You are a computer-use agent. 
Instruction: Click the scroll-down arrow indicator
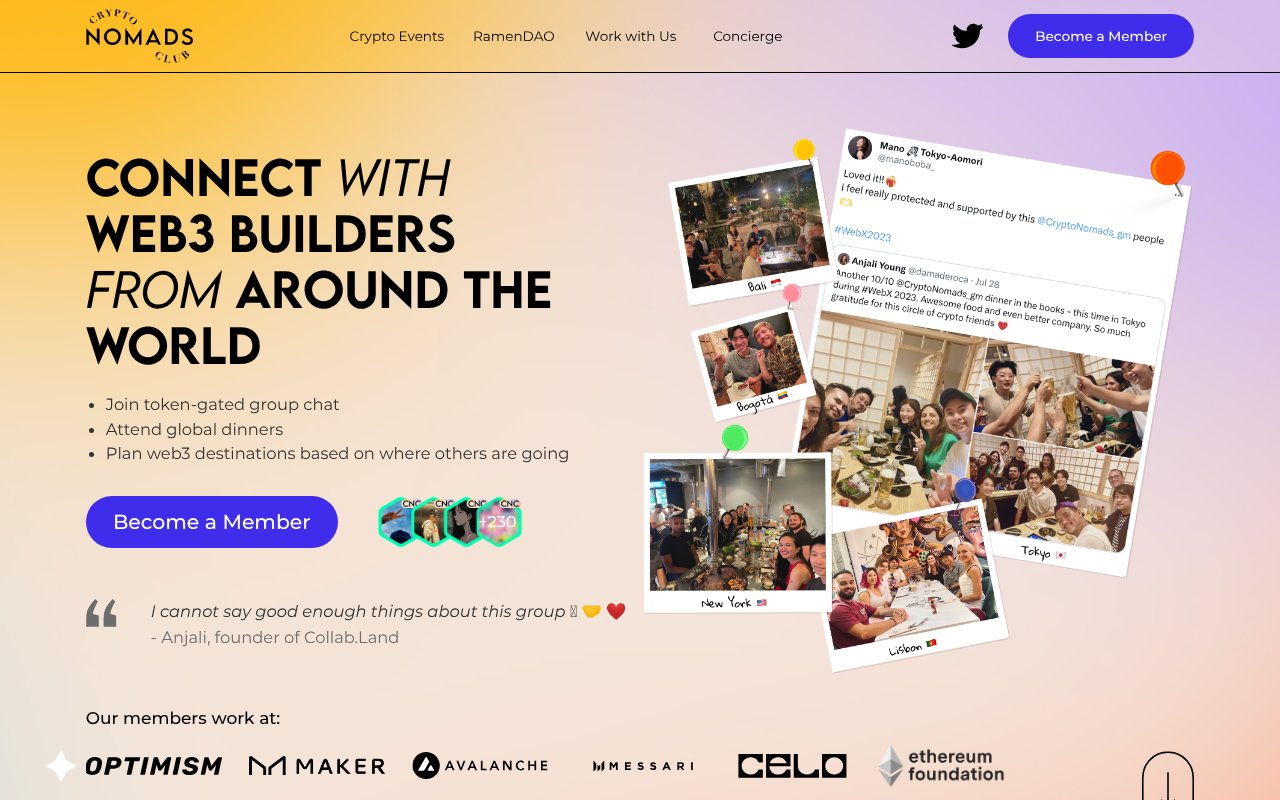pyautogui.click(x=1168, y=778)
